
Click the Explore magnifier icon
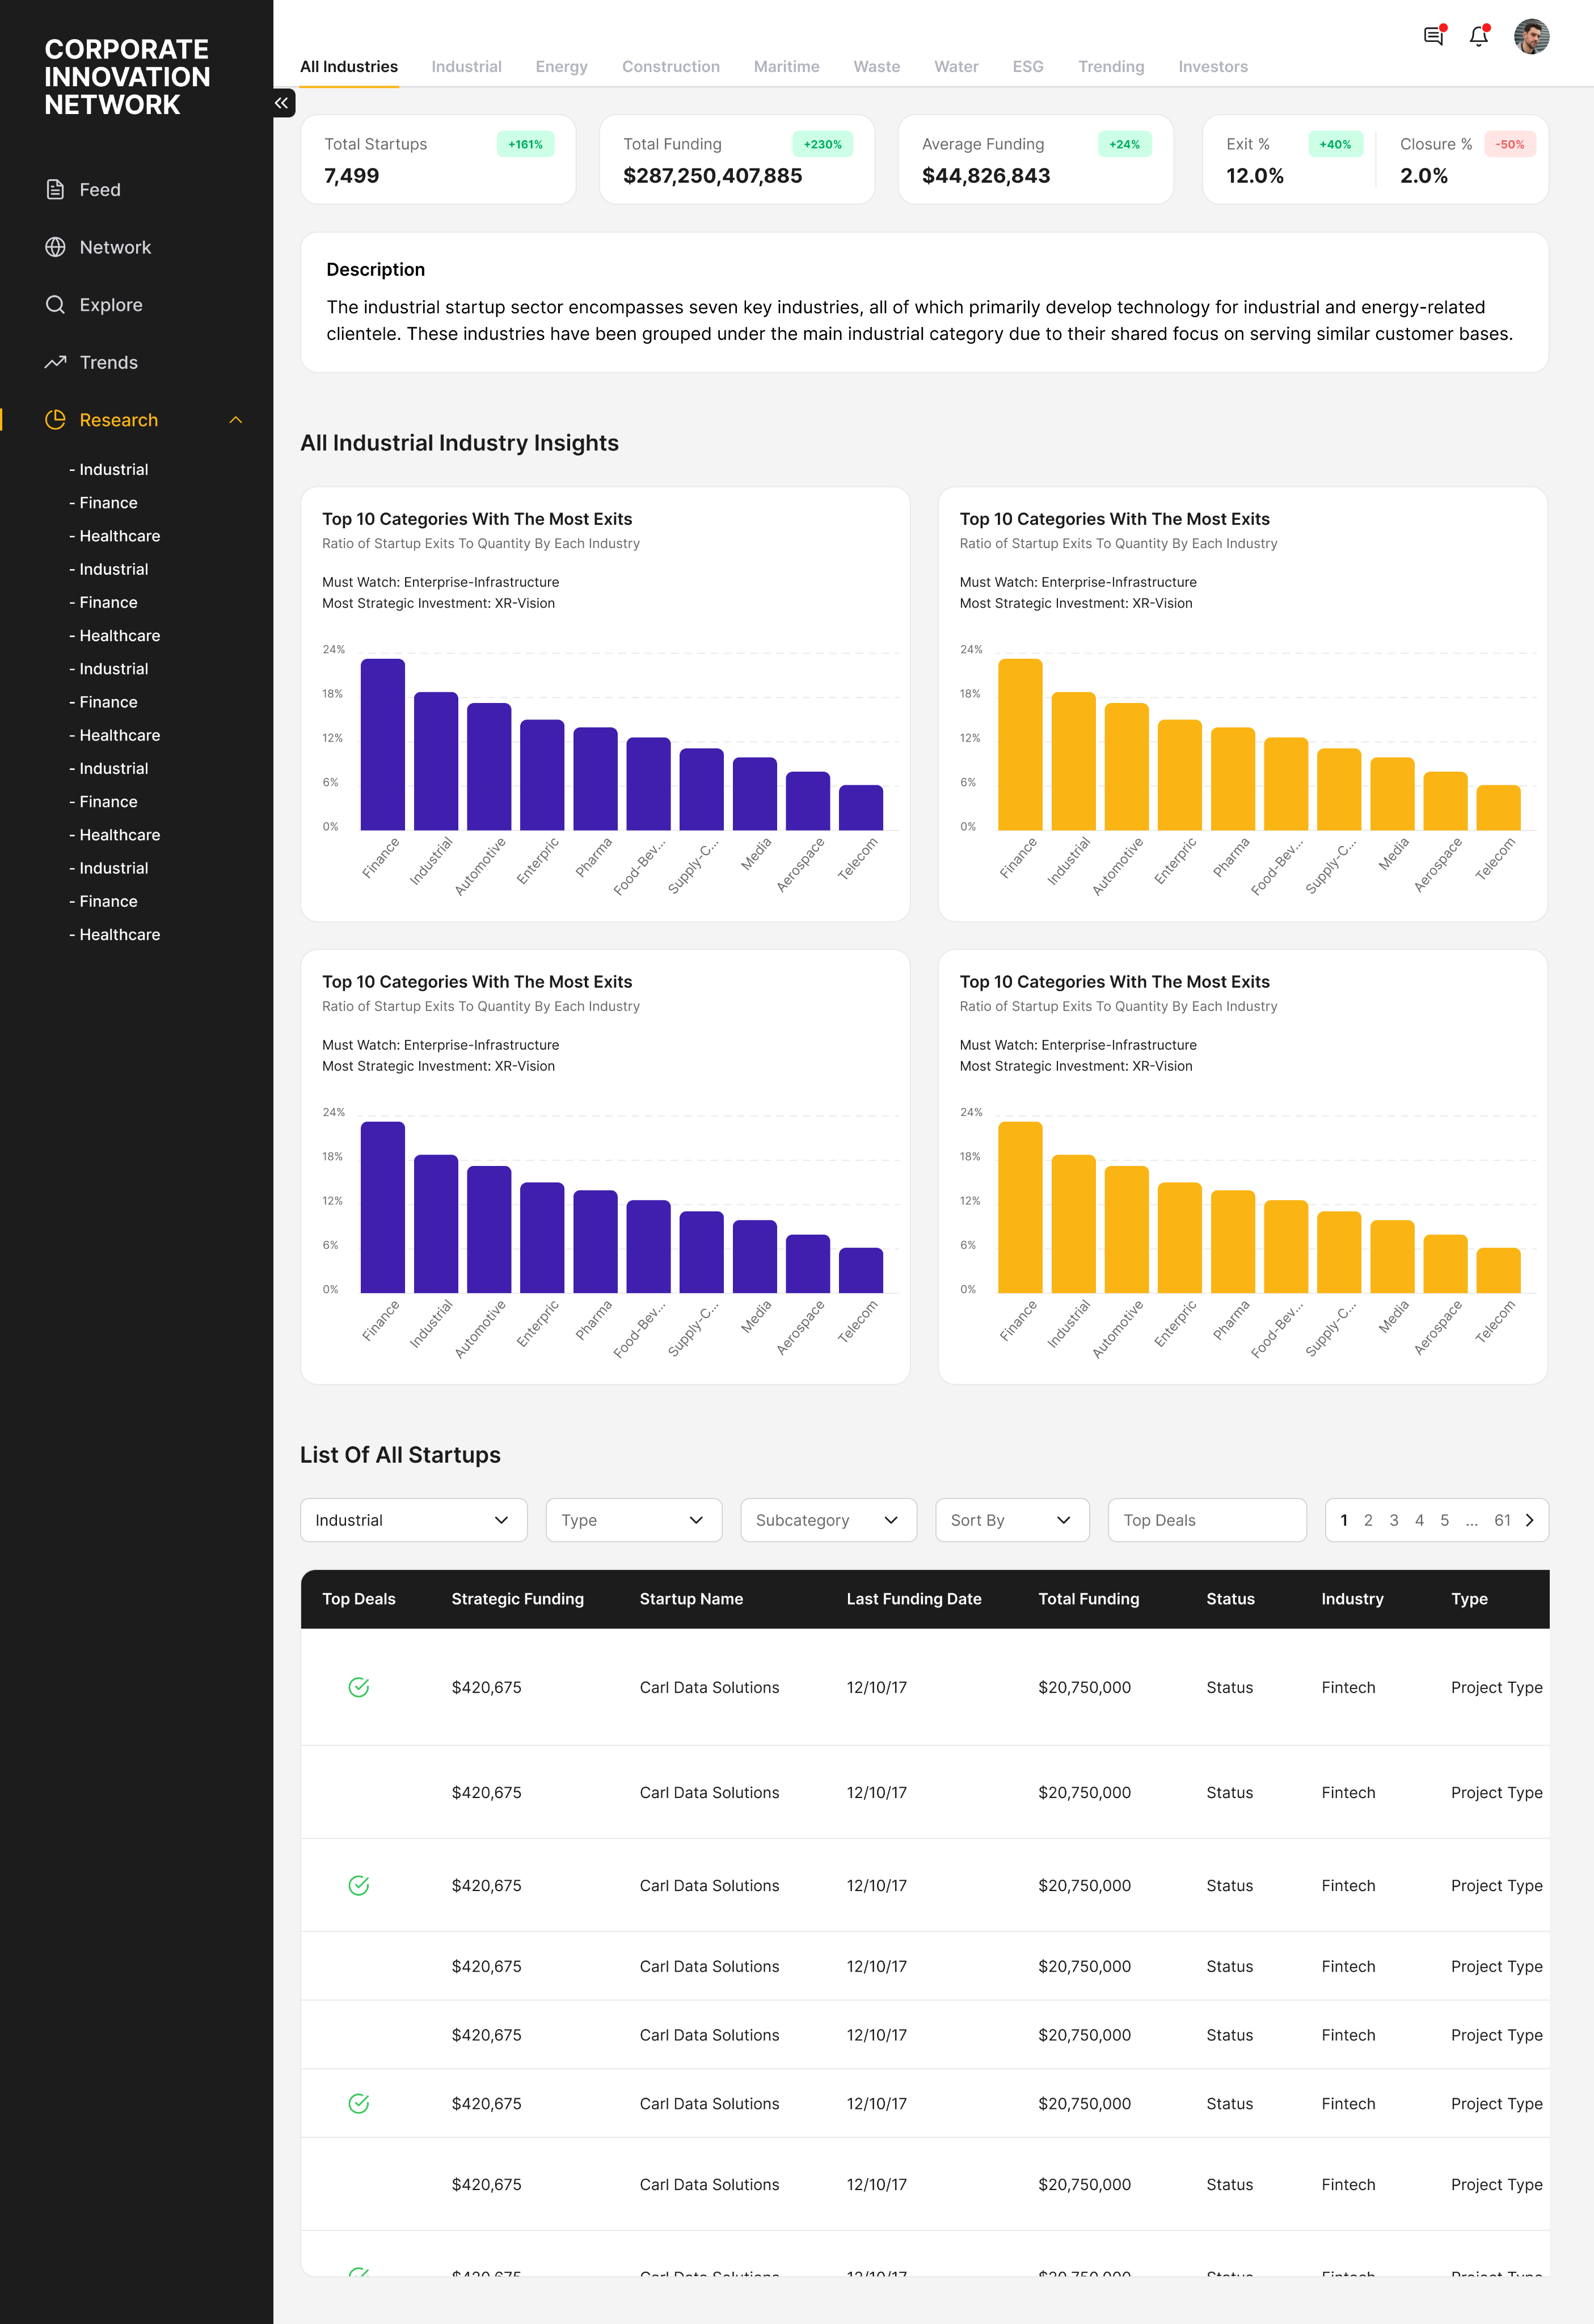coord(55,305)
